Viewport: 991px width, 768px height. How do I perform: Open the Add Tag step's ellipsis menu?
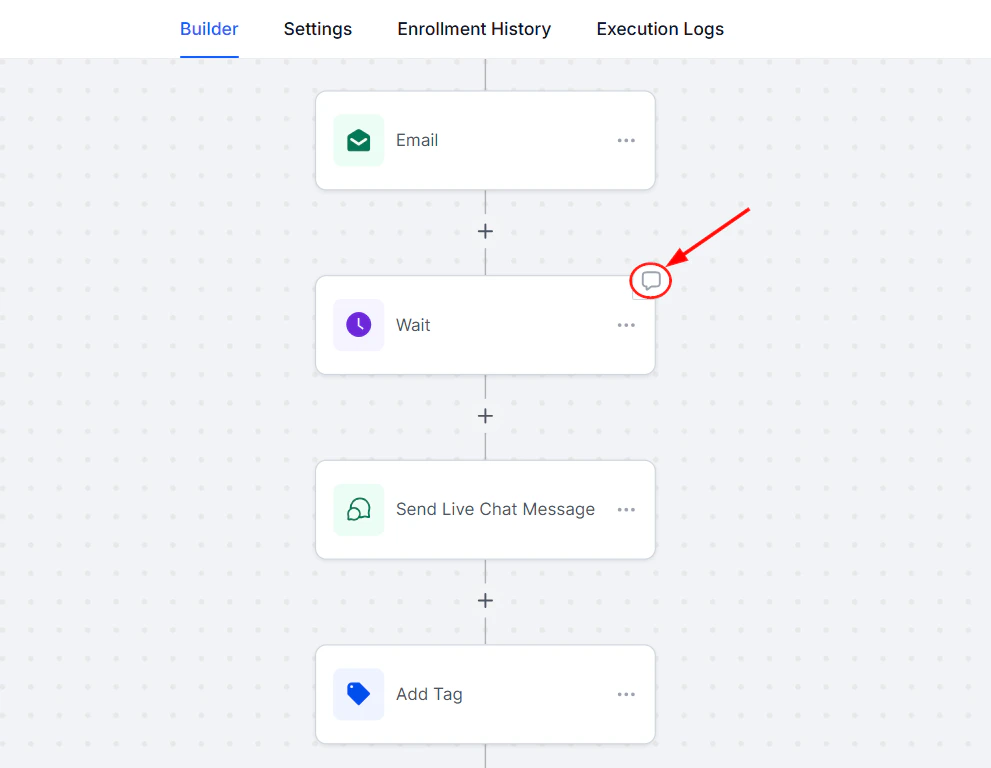click(626, 694)
